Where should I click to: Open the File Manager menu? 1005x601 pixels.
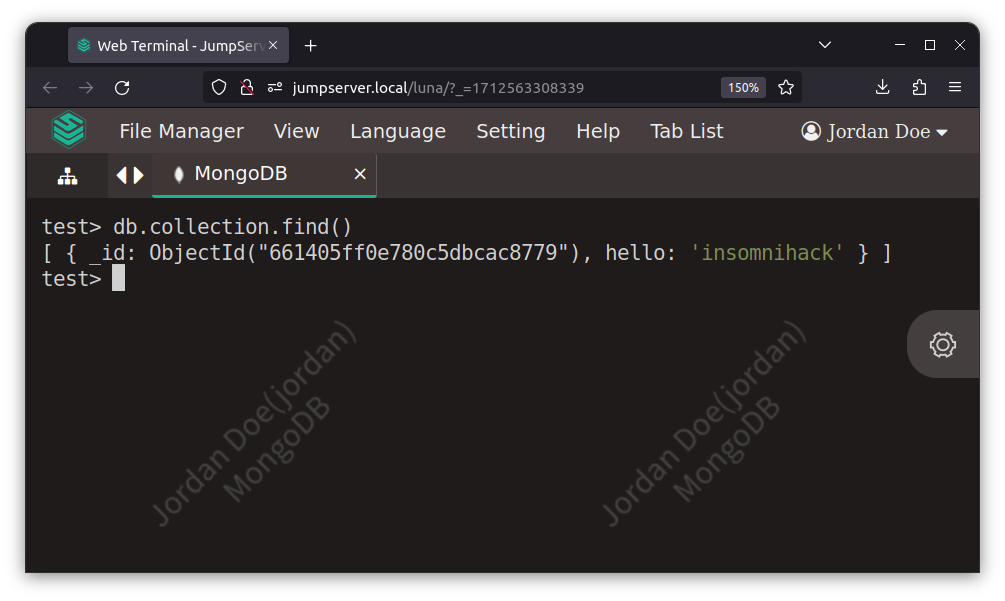coord(181,132)
